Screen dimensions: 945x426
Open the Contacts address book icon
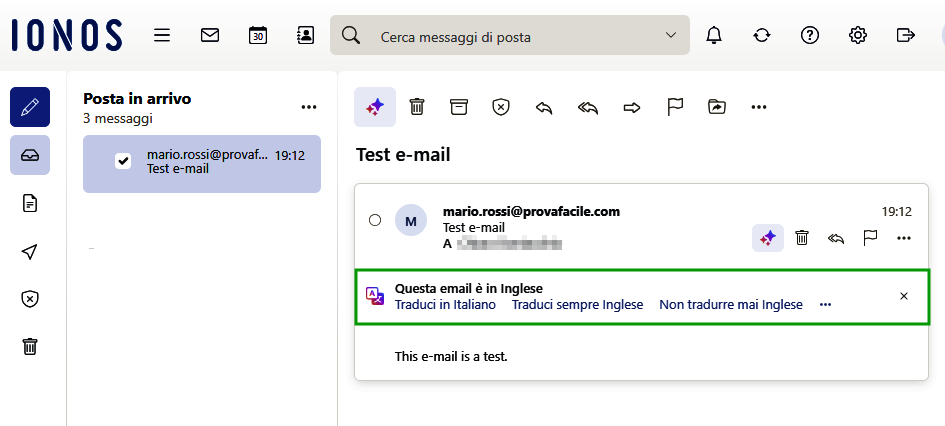(x=306, y=36)
